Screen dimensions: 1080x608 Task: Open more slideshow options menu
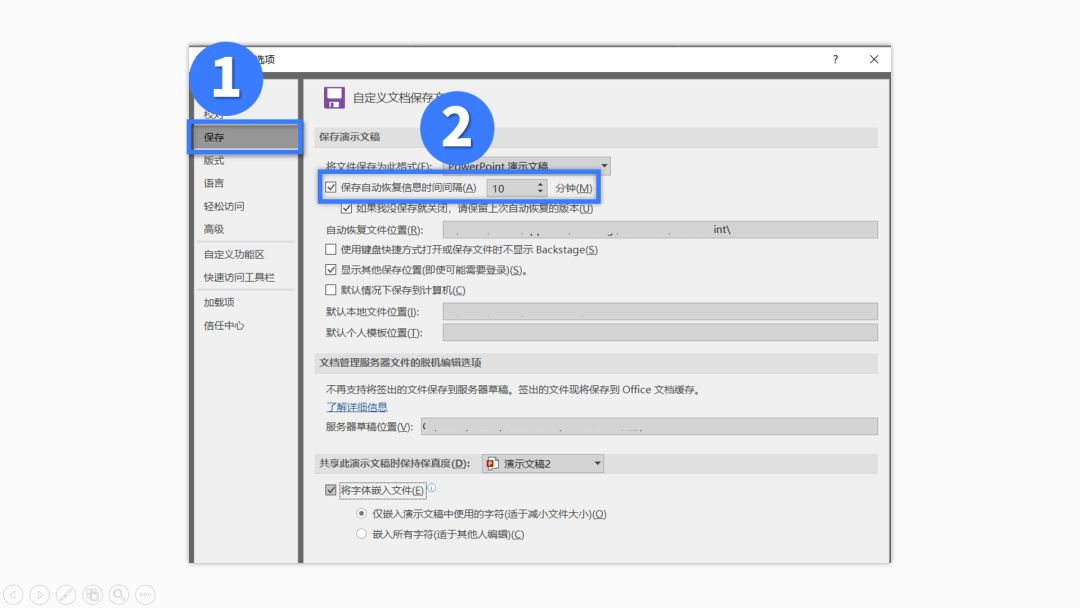pos(145,594)
